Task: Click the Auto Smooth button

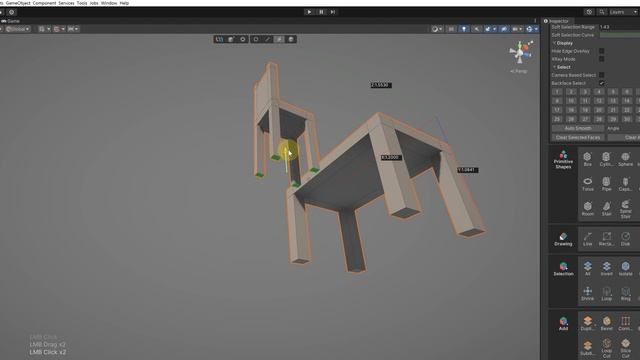Action: point(578,128)
